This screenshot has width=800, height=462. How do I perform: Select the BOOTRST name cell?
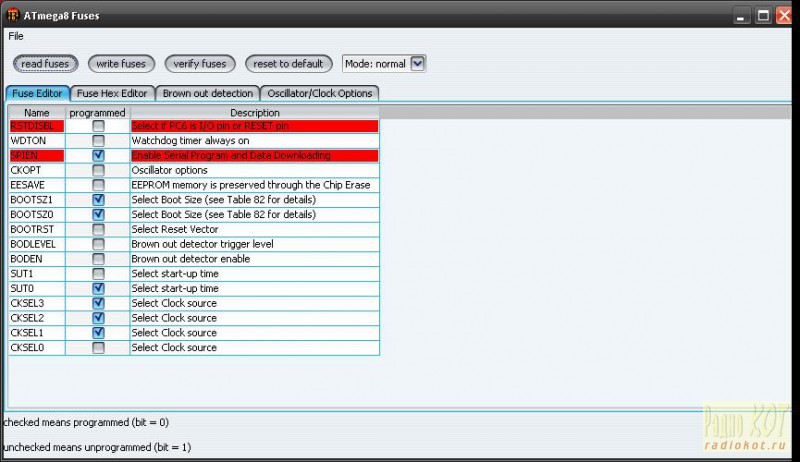point(37,229)
